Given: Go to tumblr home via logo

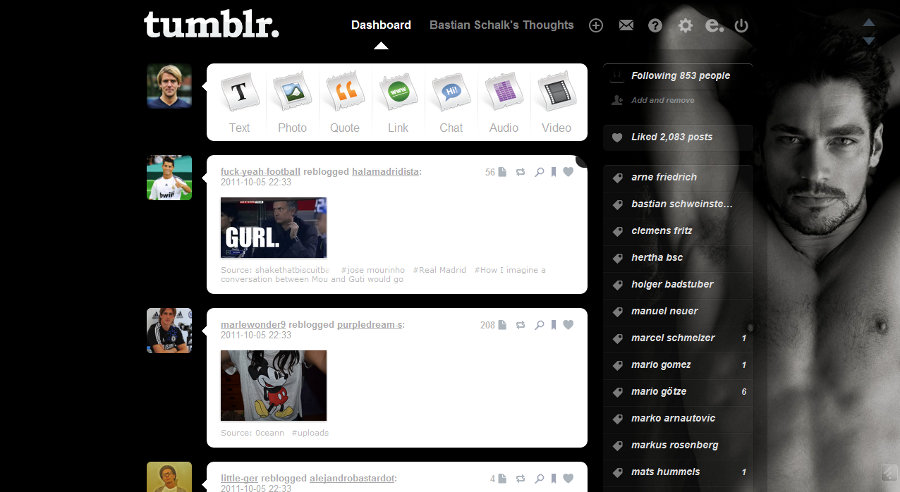Looking at the screenshot, I should pos(211,25).
